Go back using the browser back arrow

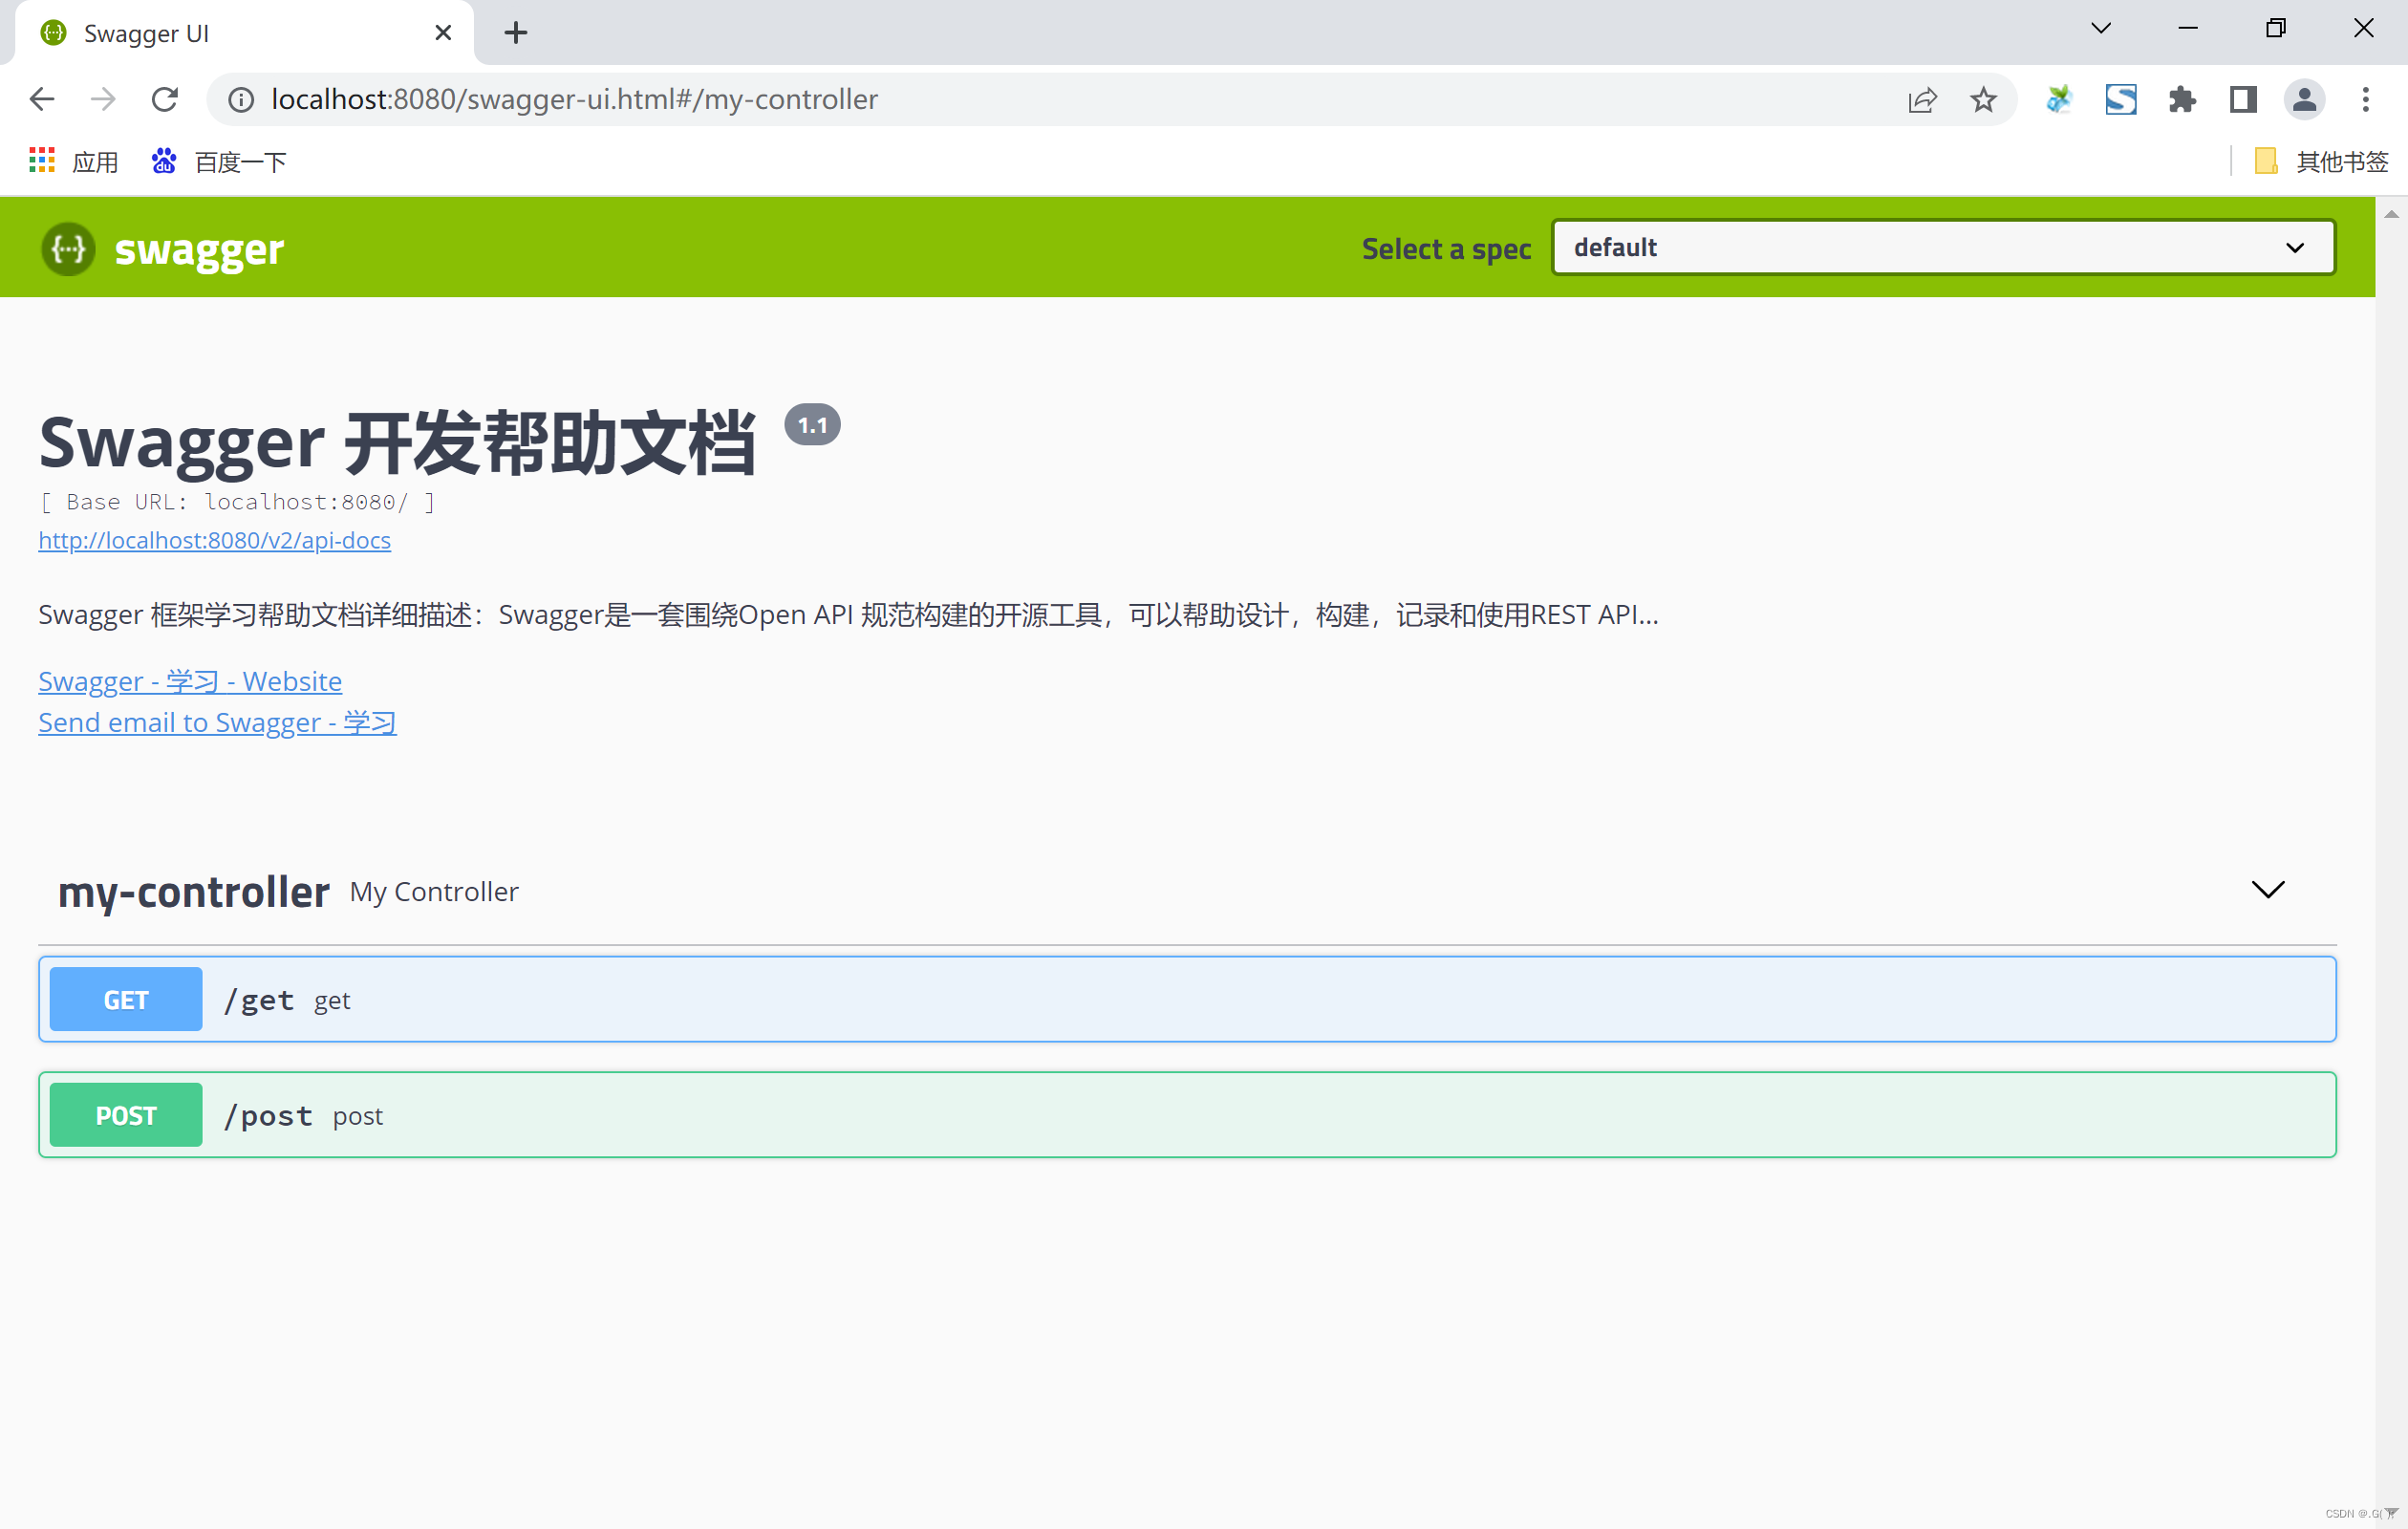pyautogui.click(x=42, y=99)
